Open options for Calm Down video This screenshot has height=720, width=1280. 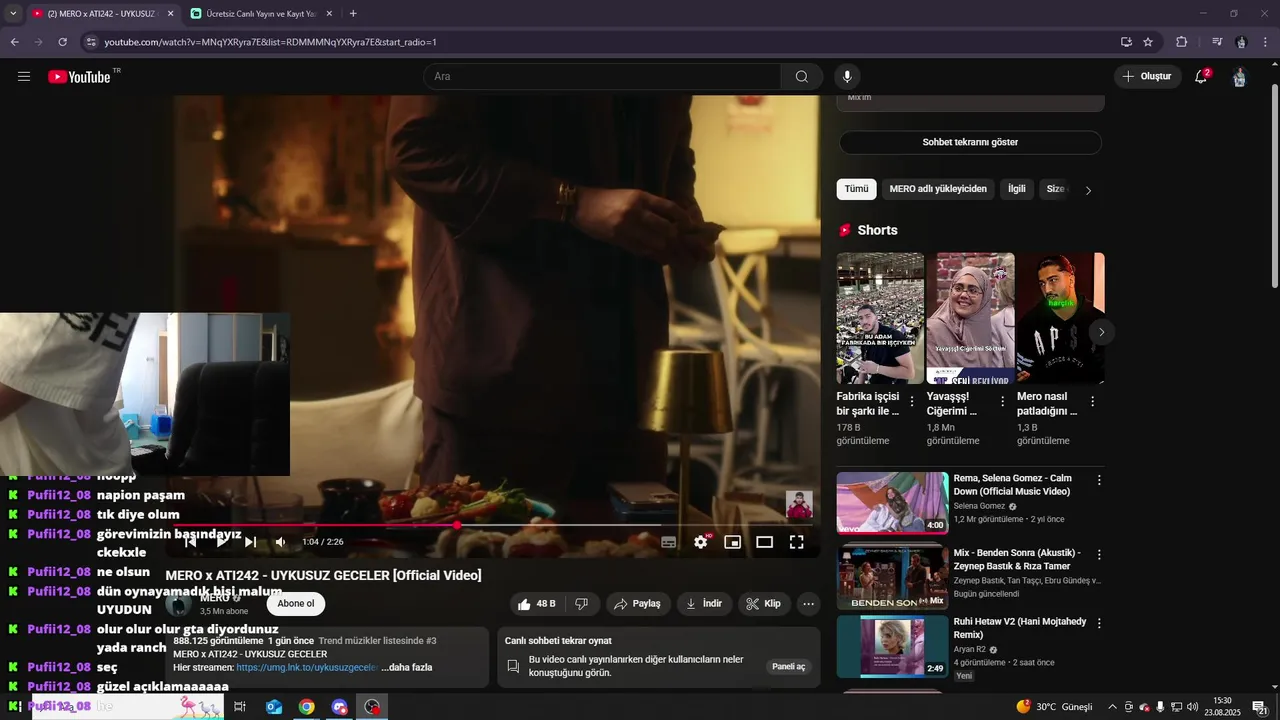pos(1099,480)
